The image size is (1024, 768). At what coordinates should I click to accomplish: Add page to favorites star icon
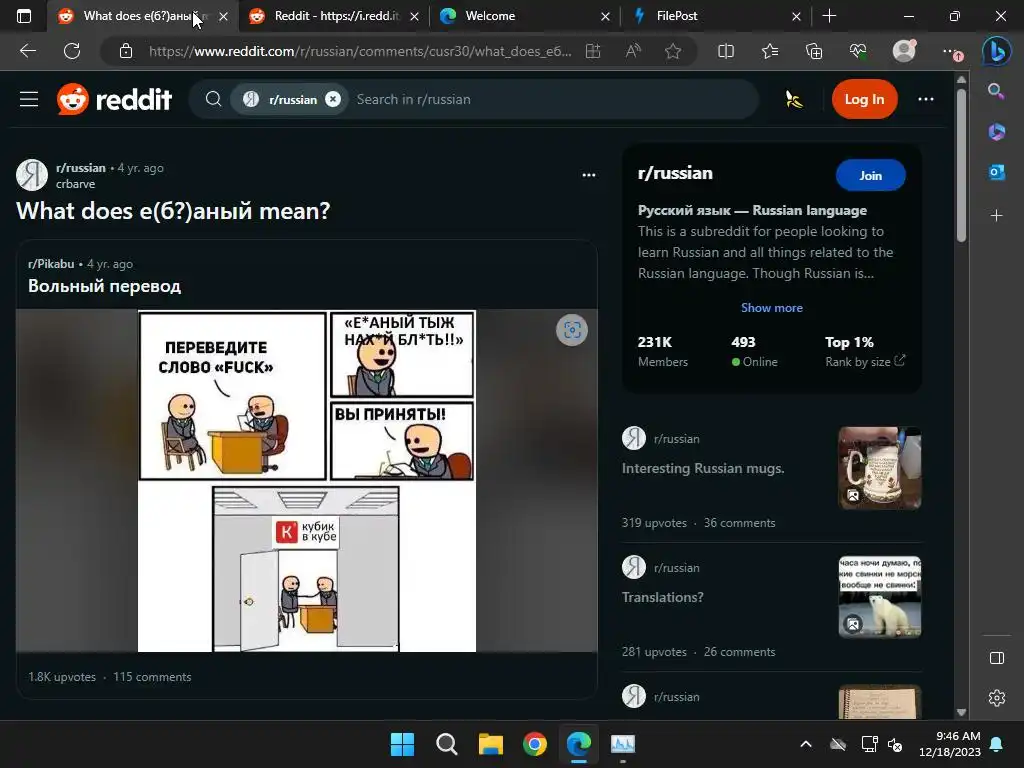coord(673,51)
